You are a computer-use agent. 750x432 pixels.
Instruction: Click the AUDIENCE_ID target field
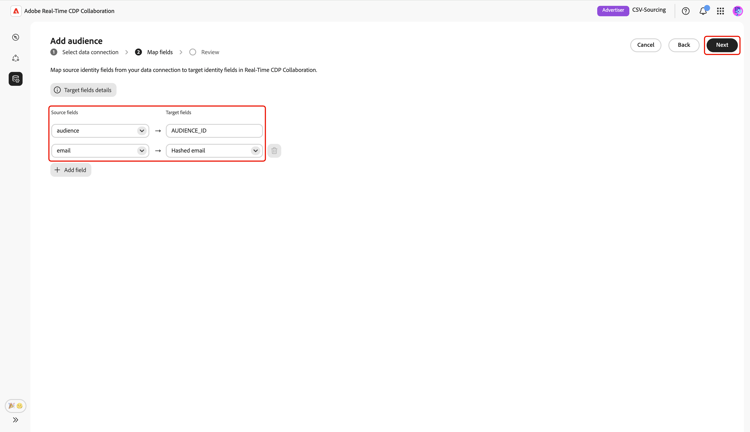[214, 131]
